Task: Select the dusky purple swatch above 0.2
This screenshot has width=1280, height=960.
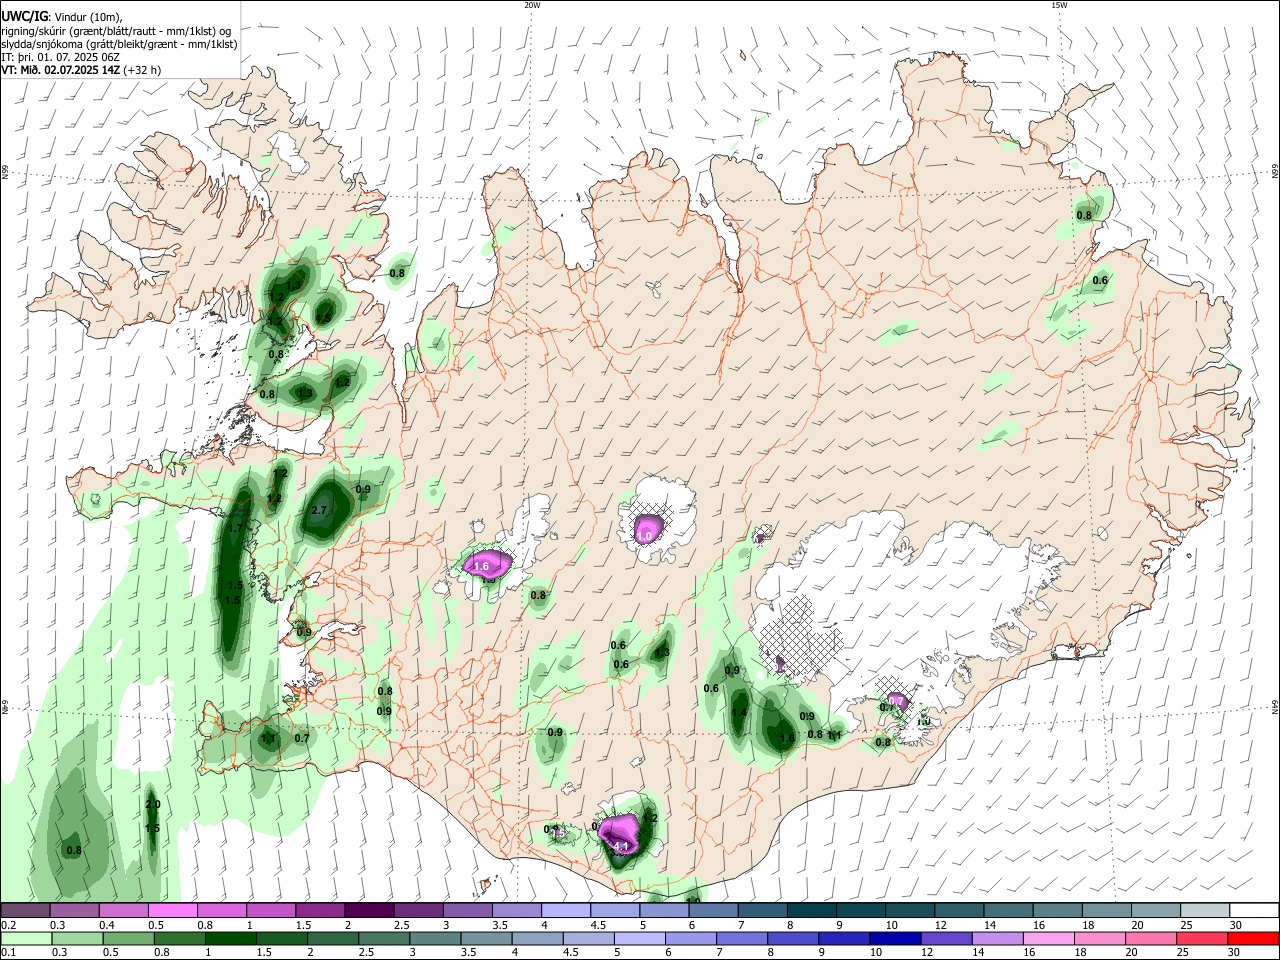Action: 24,910
